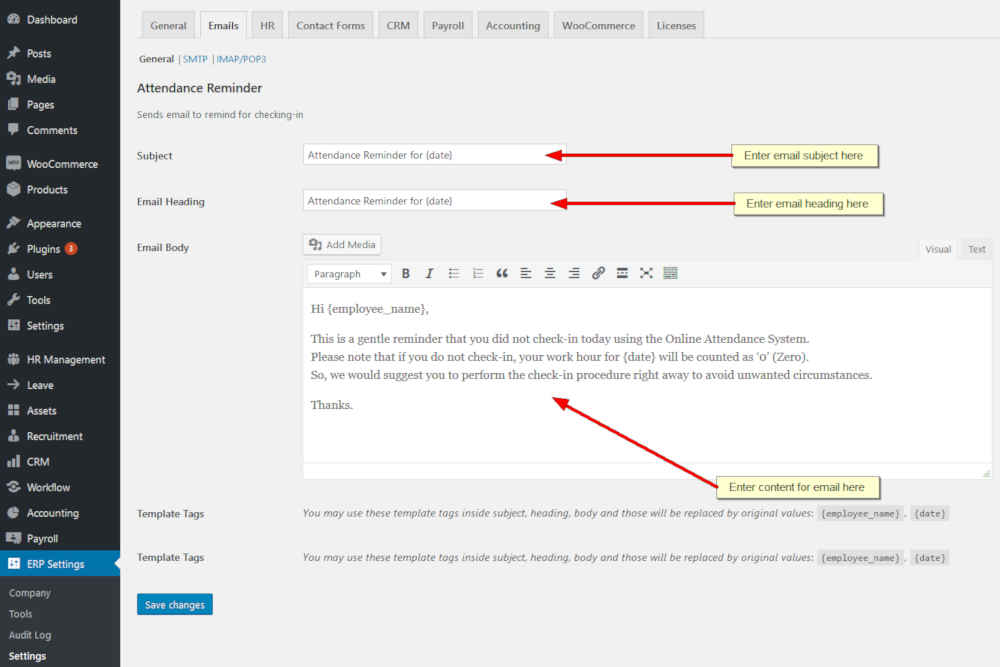Click the insert link icon
This screenshot has height=667, width=1000.
click(x=598, y=273)
